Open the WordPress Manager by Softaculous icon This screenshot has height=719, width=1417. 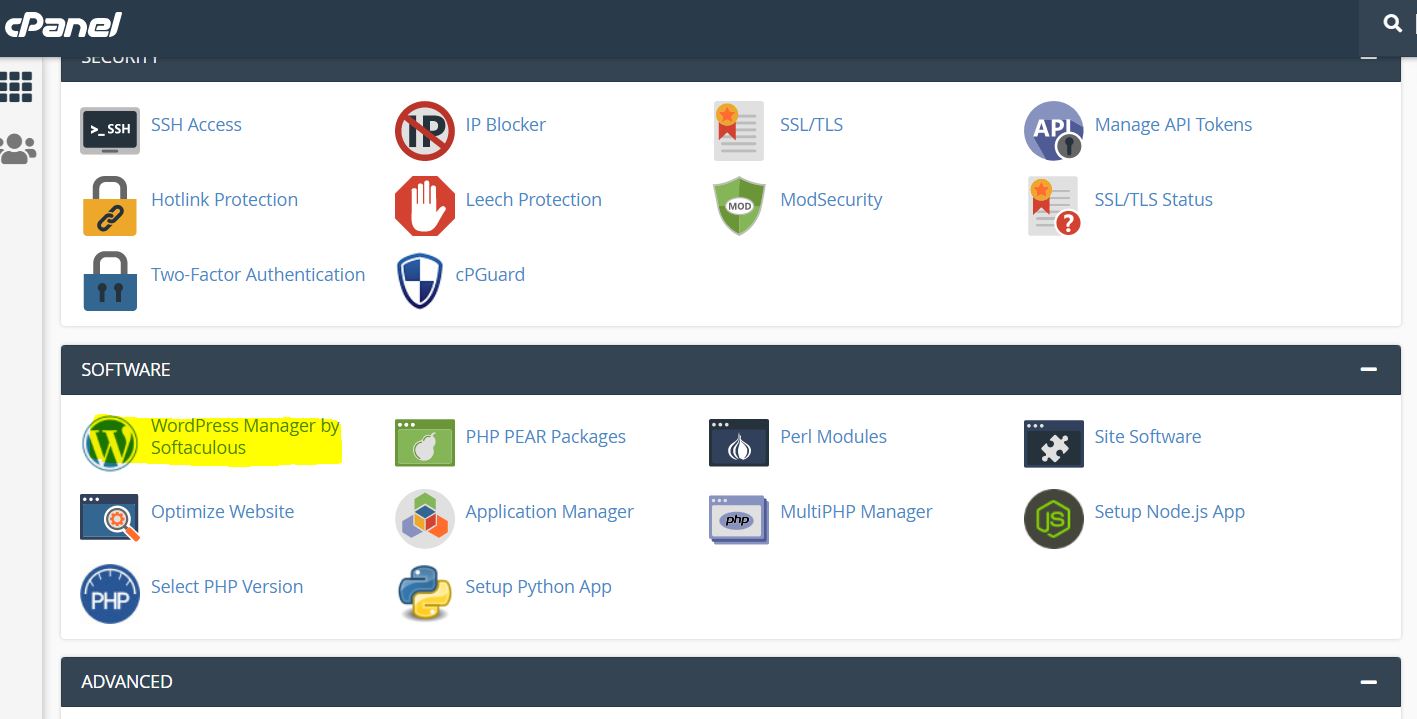coord(110,443)
